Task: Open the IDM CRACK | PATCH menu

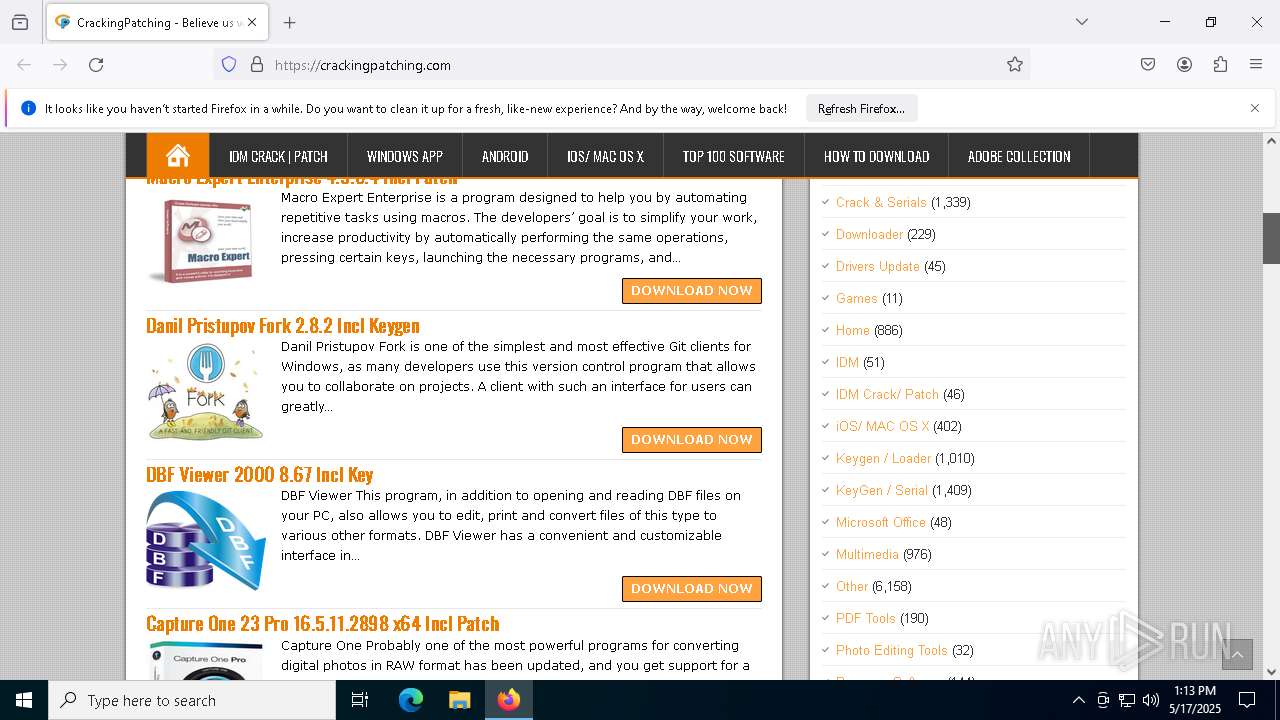Action: click(x=278, y=156)
